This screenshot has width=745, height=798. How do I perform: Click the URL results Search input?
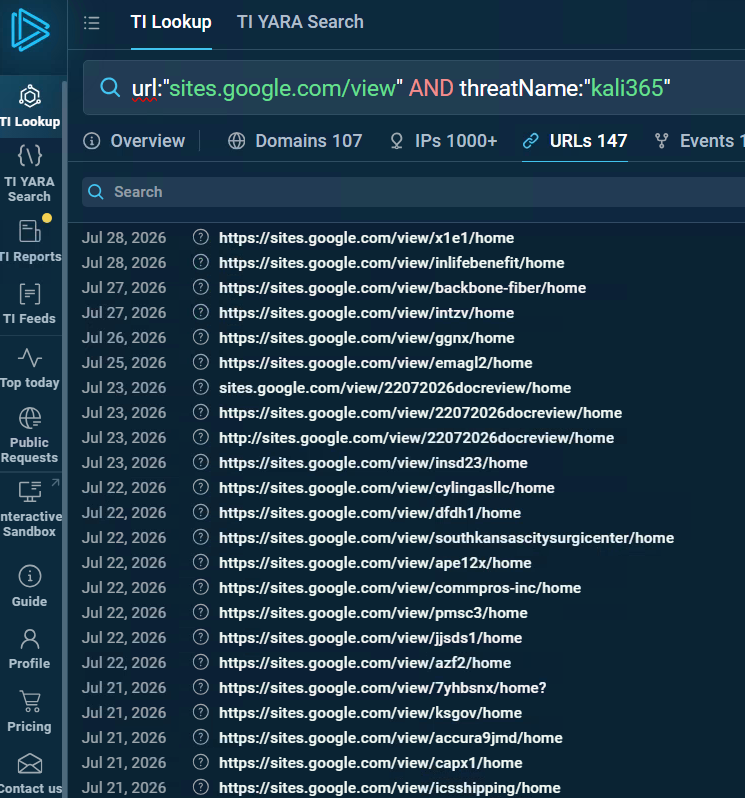pyautogui.click(x=413, y=192)
